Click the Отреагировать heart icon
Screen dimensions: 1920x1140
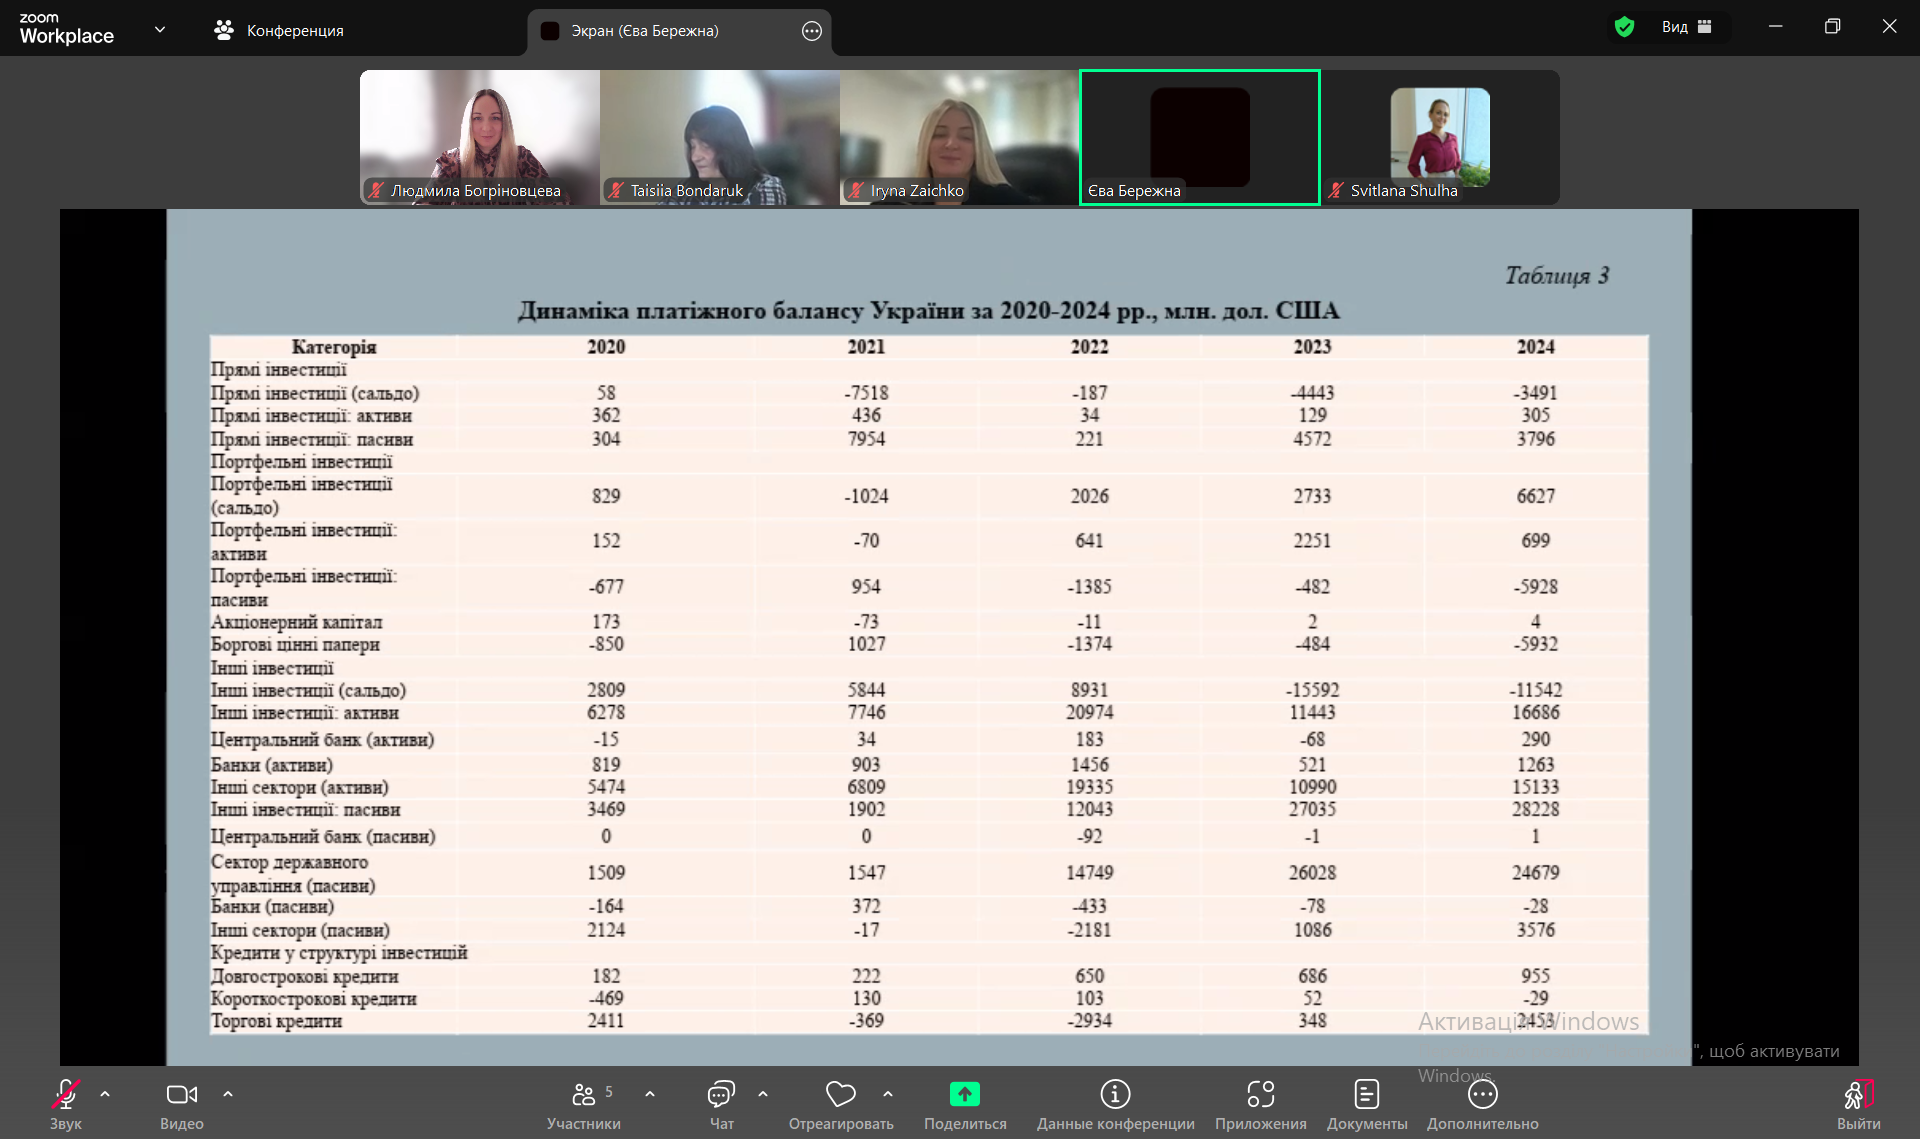(x=840, y=1095)
